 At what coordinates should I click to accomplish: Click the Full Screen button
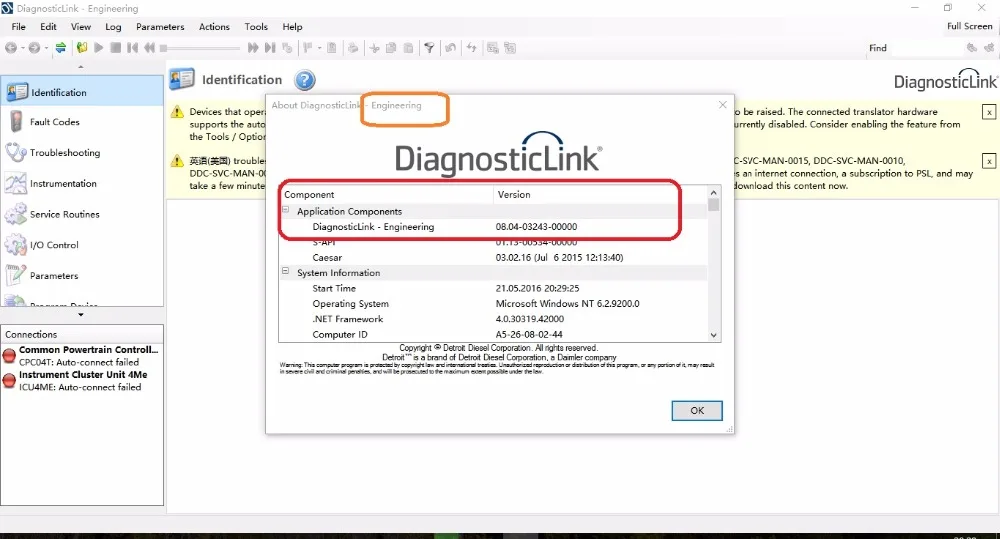969,26
